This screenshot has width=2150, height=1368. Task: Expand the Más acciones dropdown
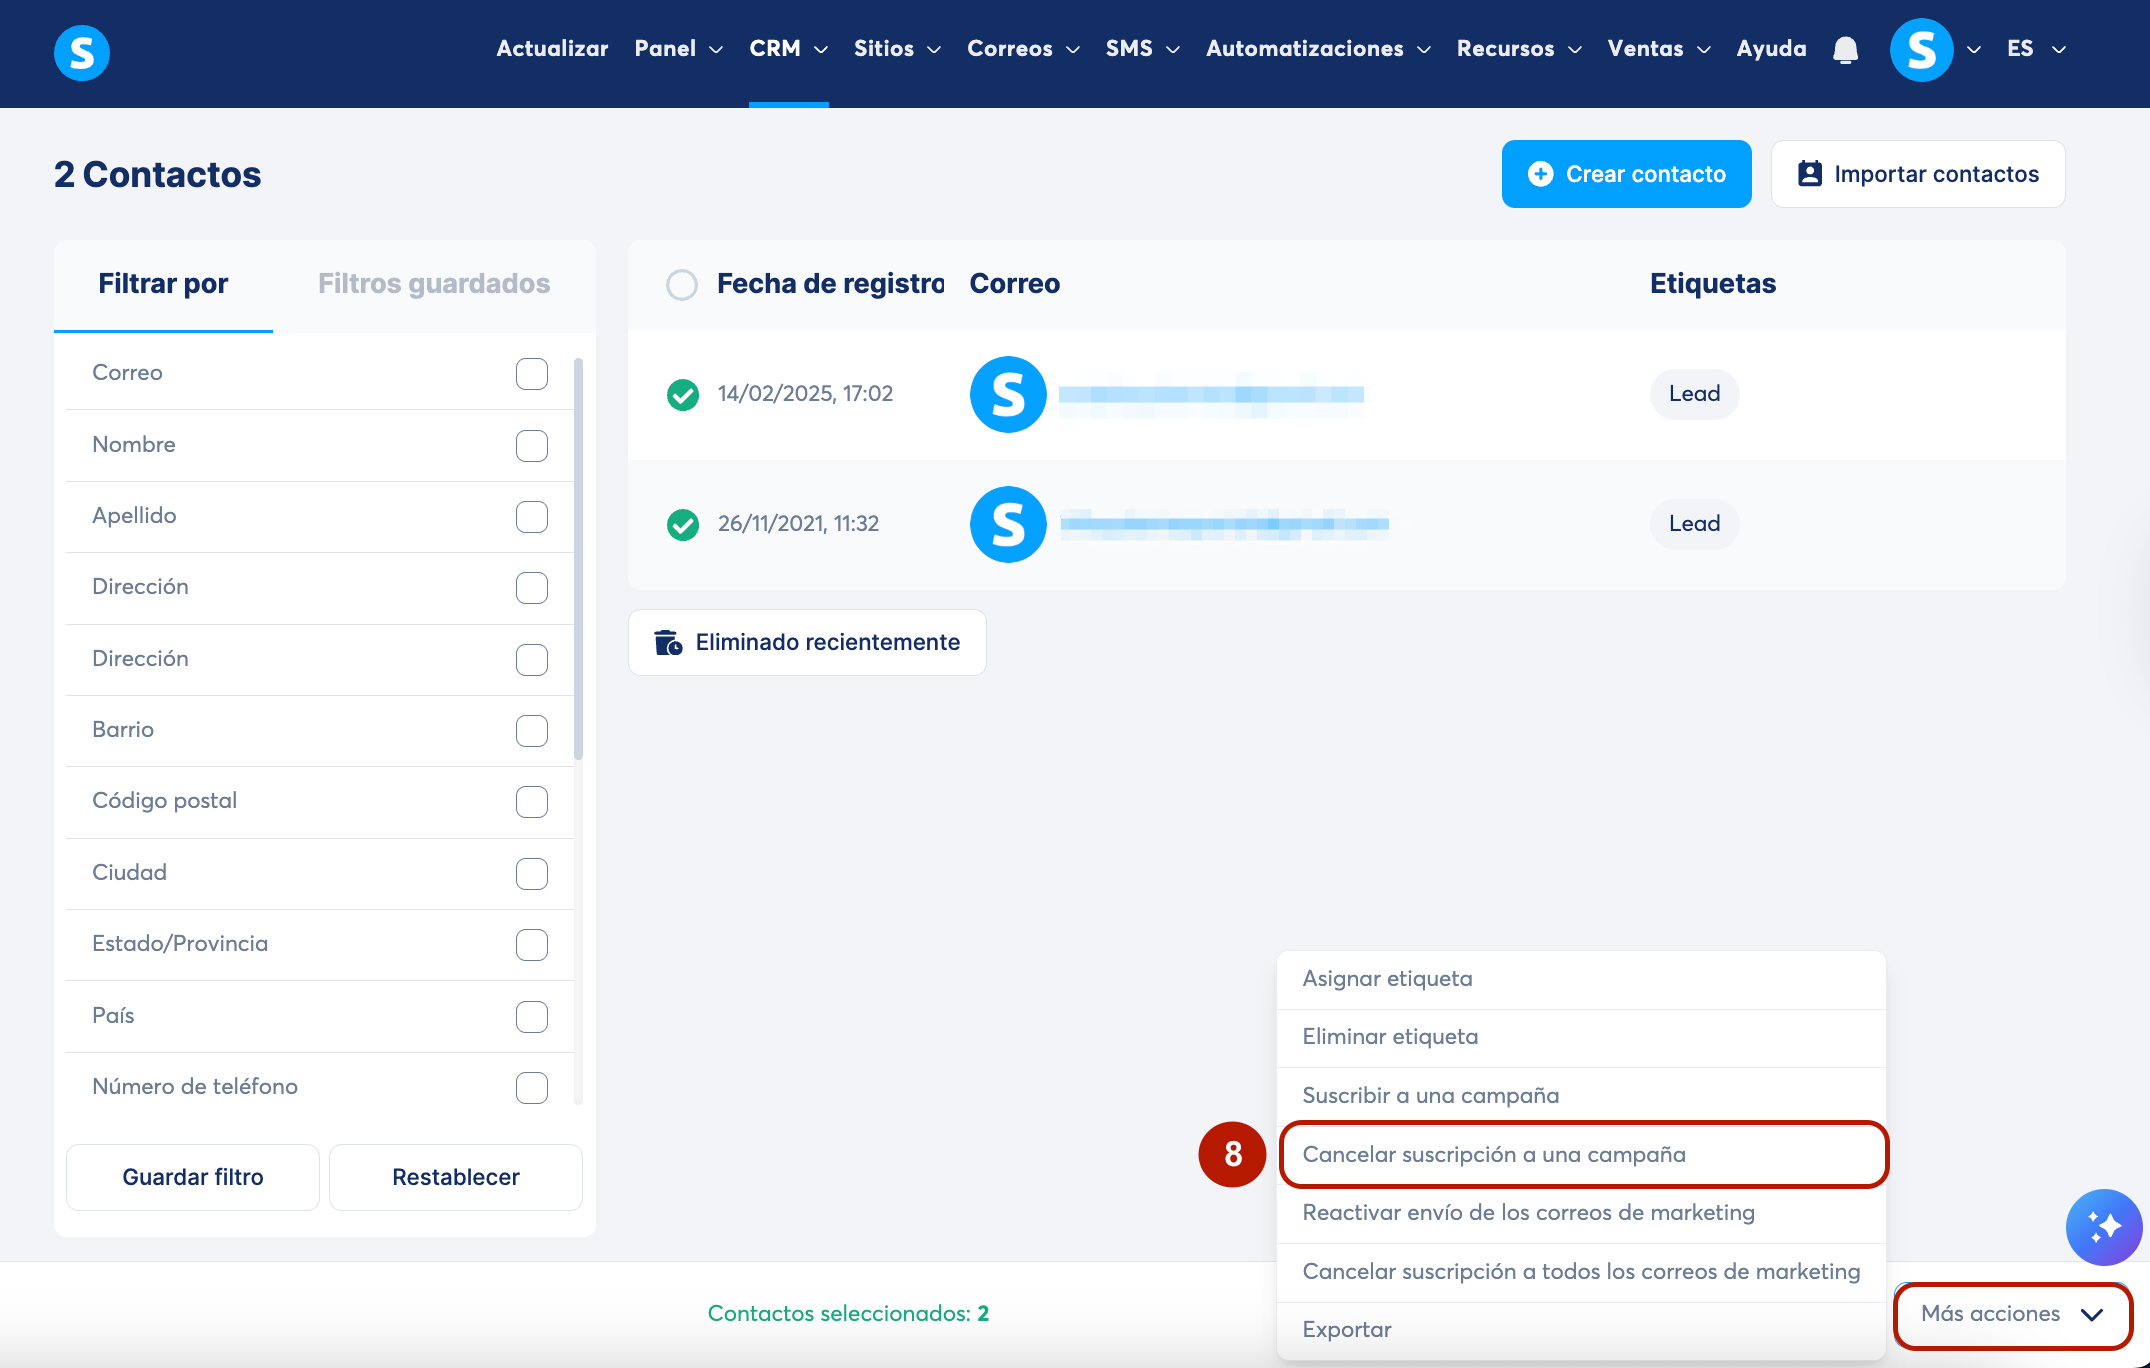(x=2011, y=1314)
